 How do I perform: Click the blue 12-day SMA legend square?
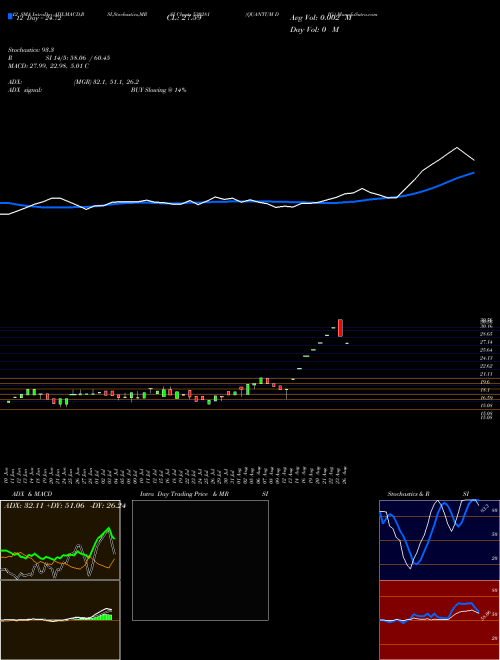coord(11,17)
